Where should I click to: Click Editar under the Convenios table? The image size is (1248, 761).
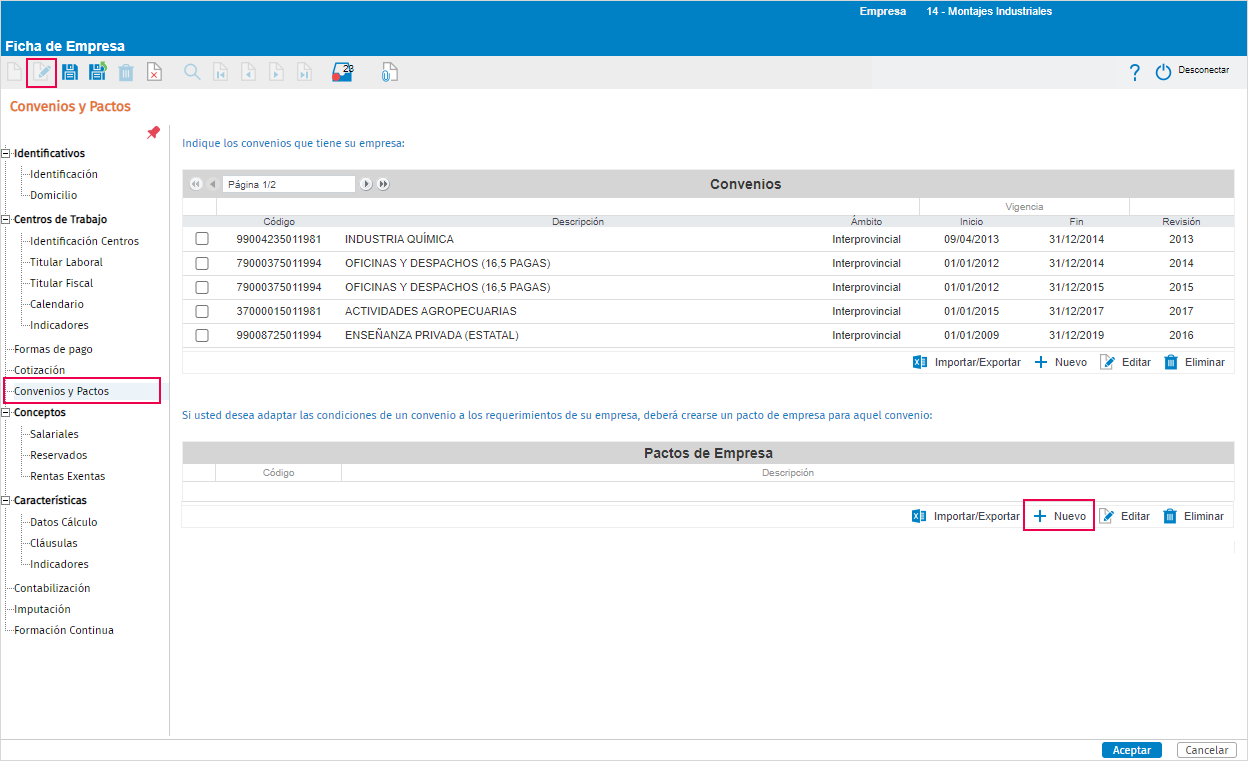(1125, 362)
